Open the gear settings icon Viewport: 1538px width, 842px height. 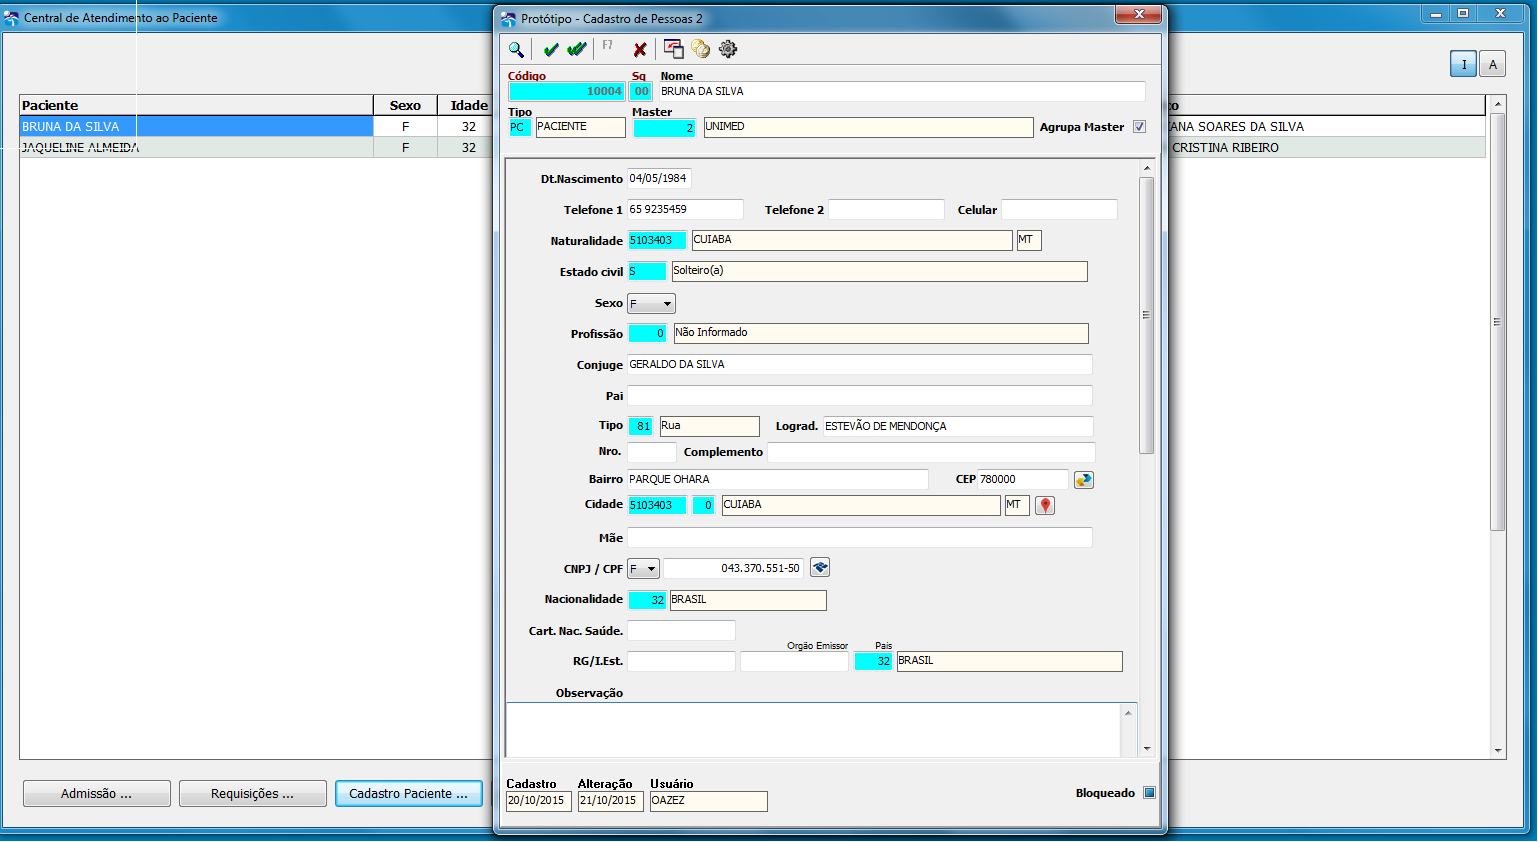pyautogui.click(x=728, y=49)
